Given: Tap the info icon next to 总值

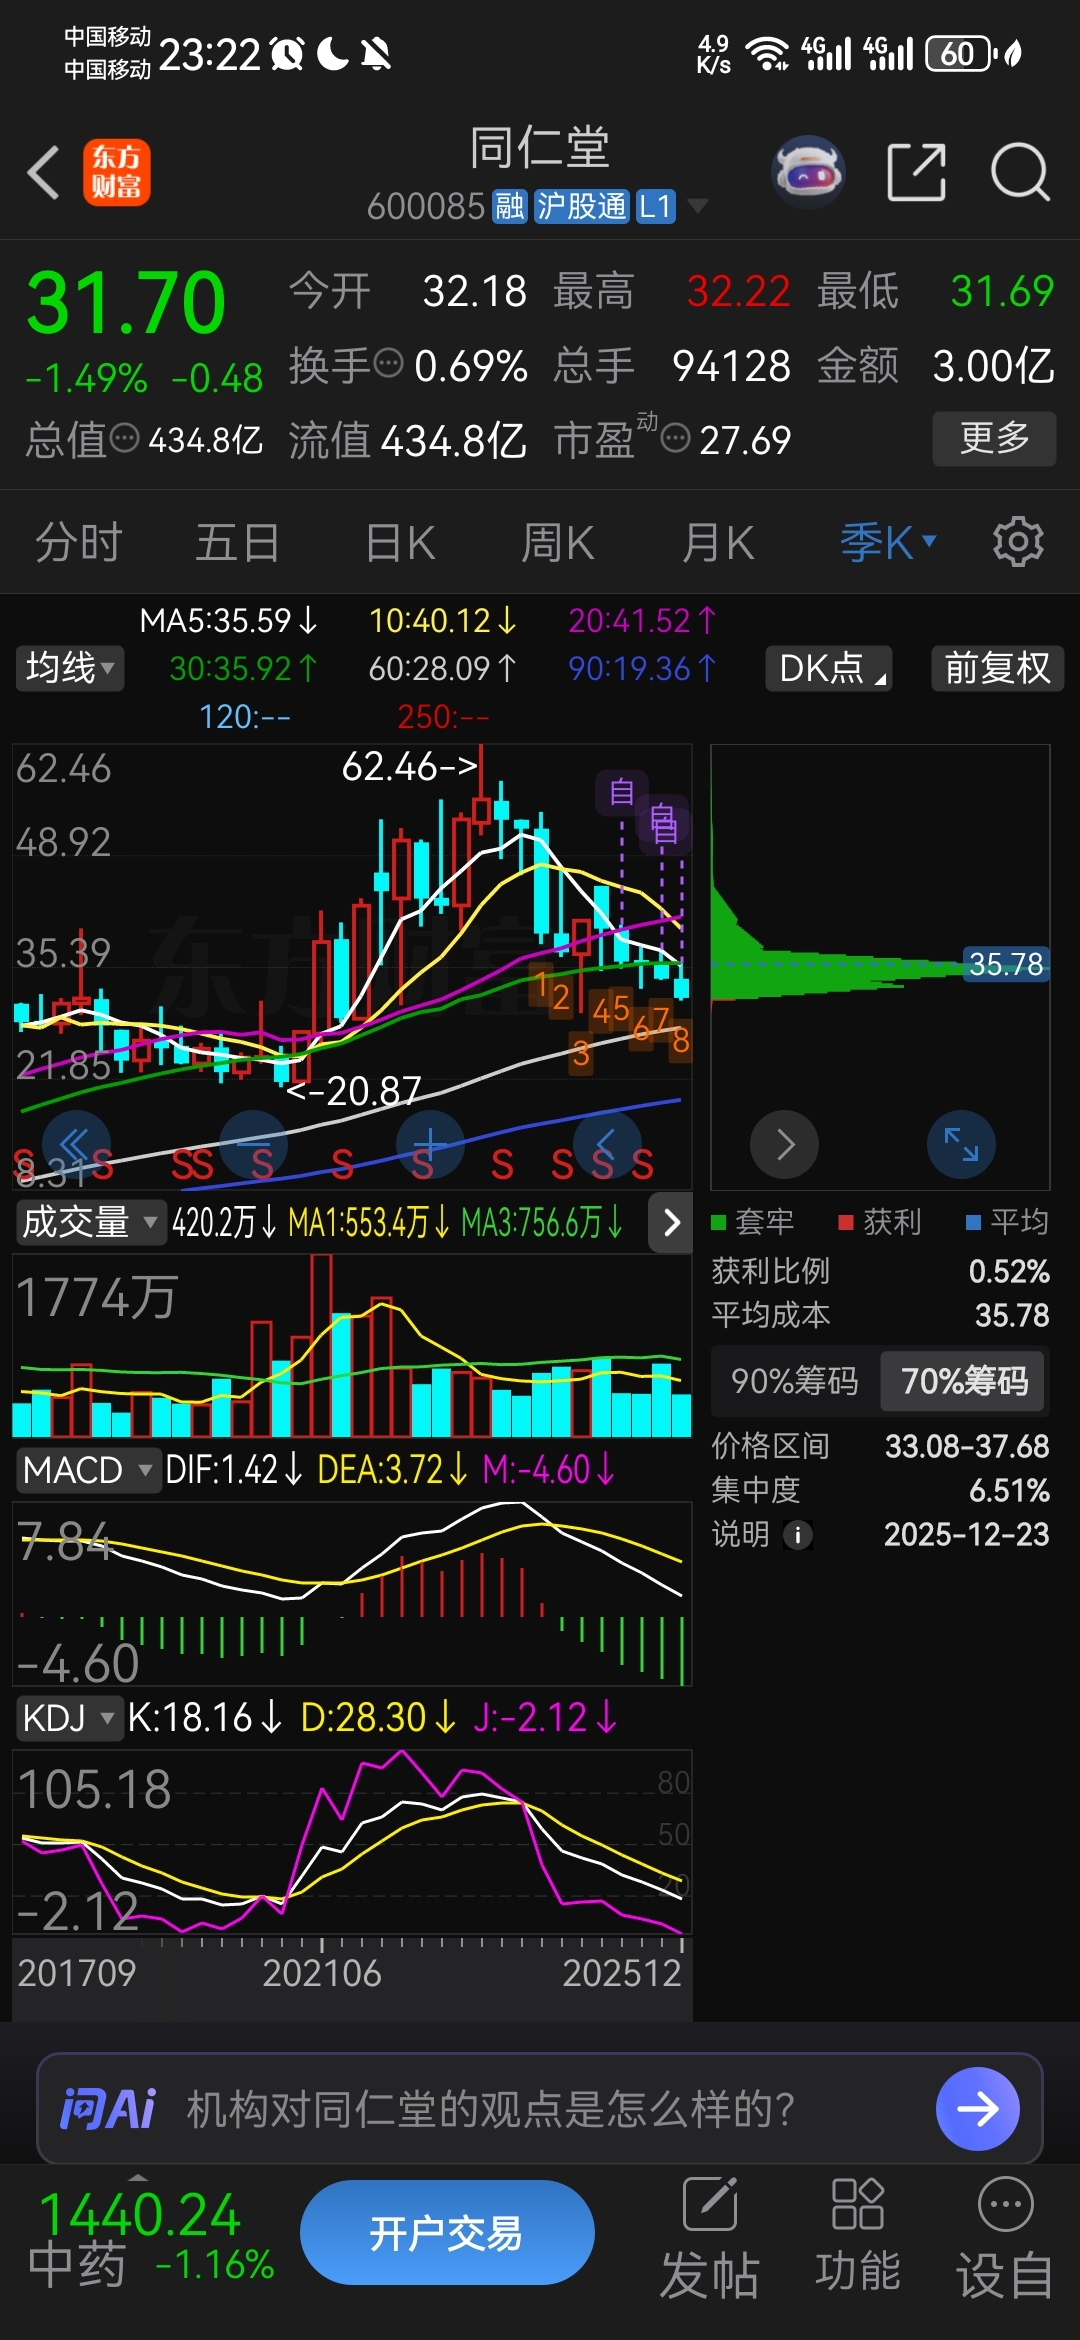Looking at the screenshot, I should [124, 437].
